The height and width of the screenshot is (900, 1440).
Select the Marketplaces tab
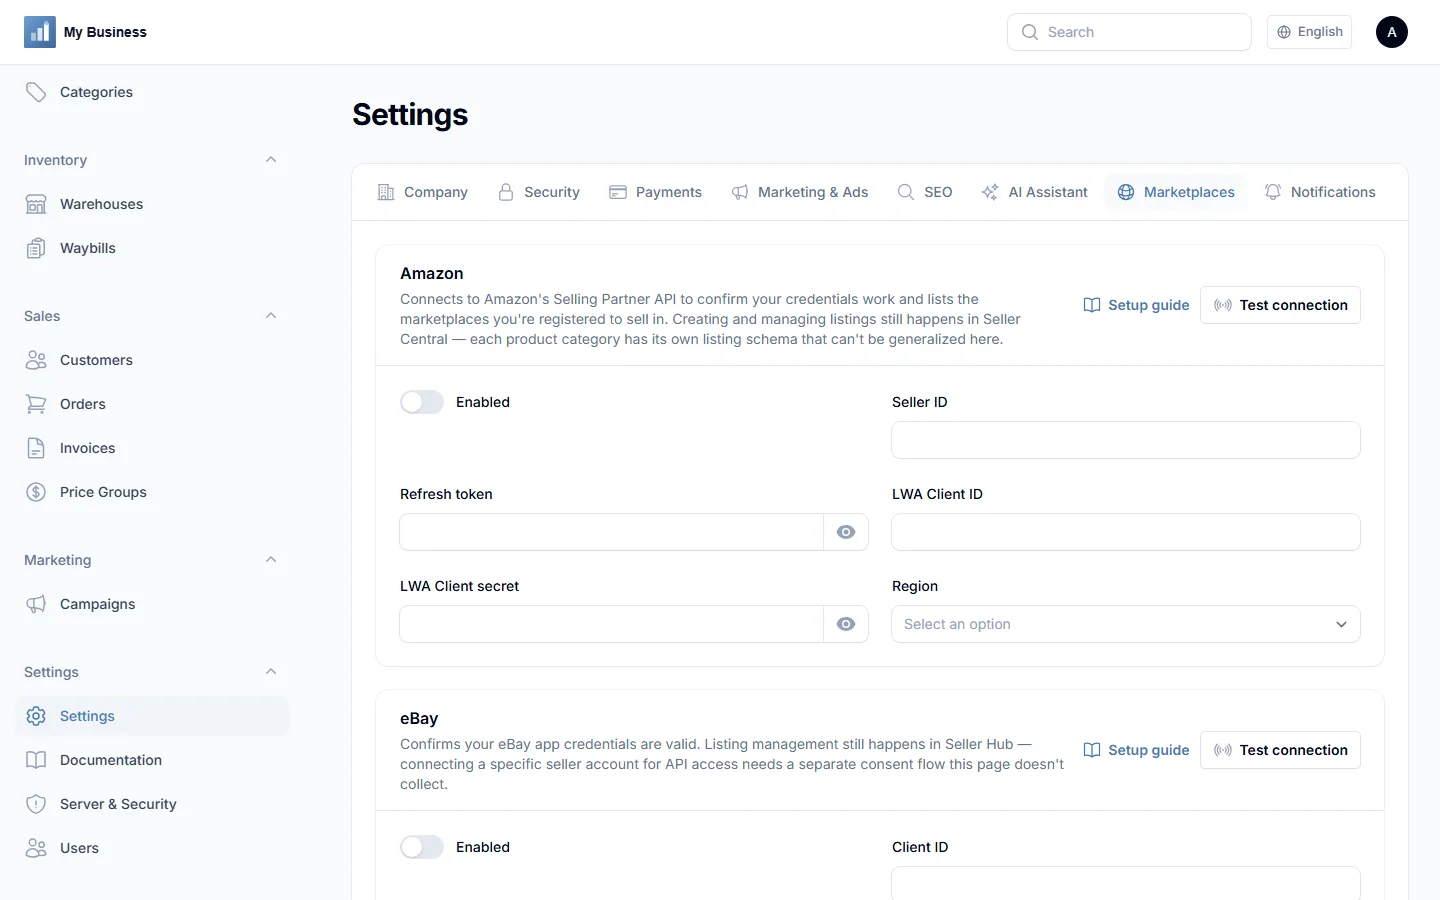pyautogui.click(x=1176, y=192)
